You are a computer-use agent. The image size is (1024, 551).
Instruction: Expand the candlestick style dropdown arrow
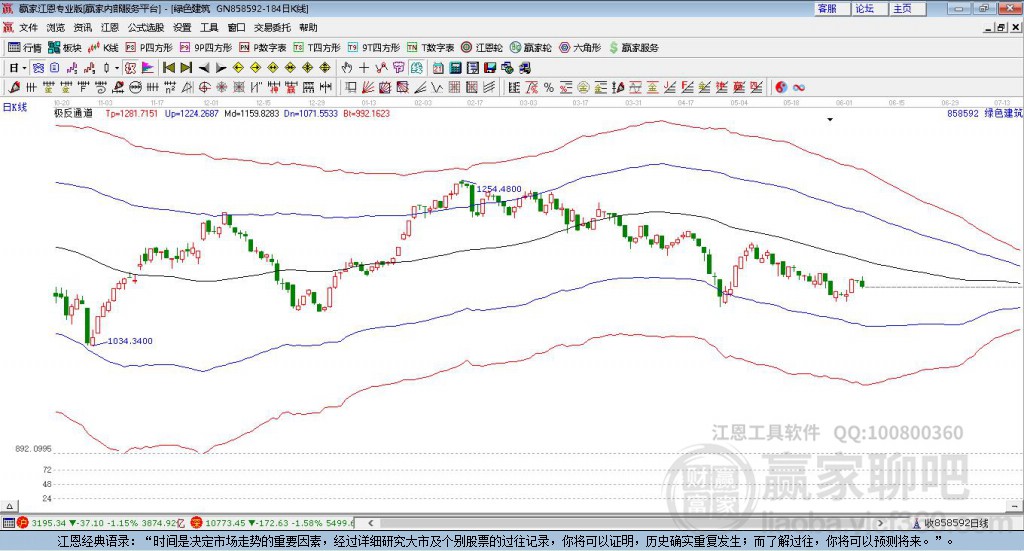(118, 68)
